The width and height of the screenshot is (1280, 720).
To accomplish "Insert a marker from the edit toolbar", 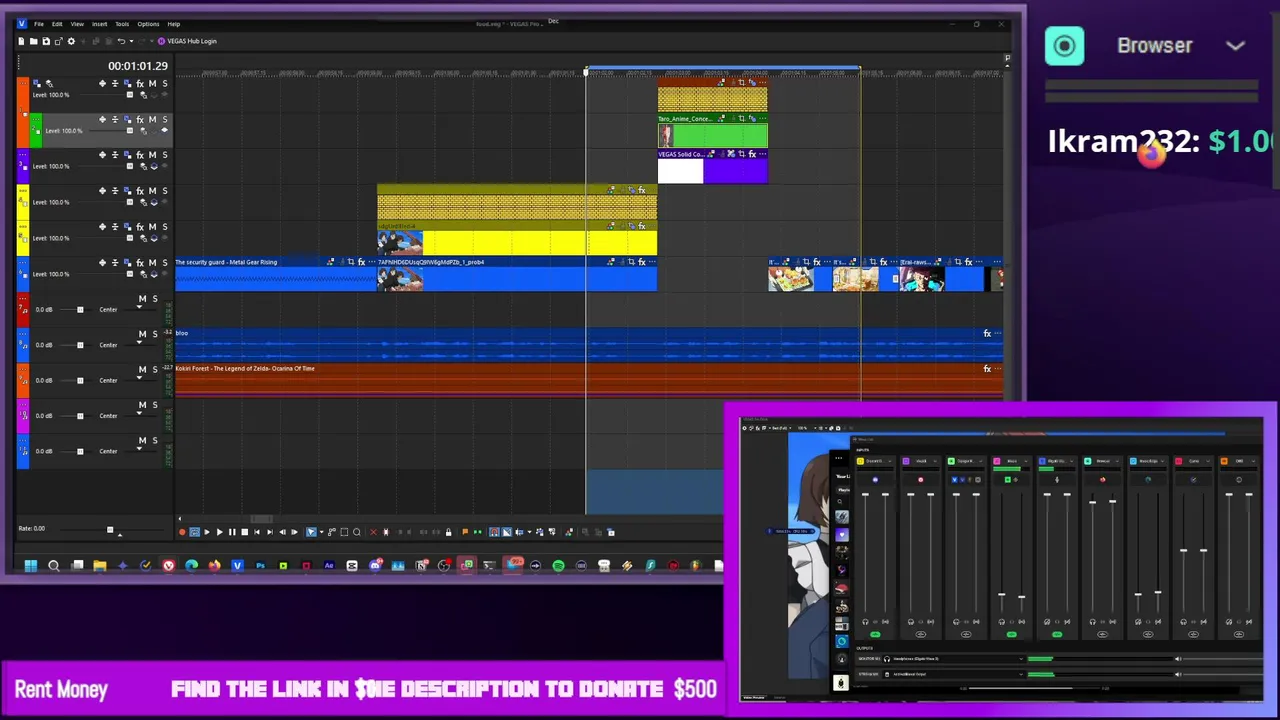I will (465, 532).
